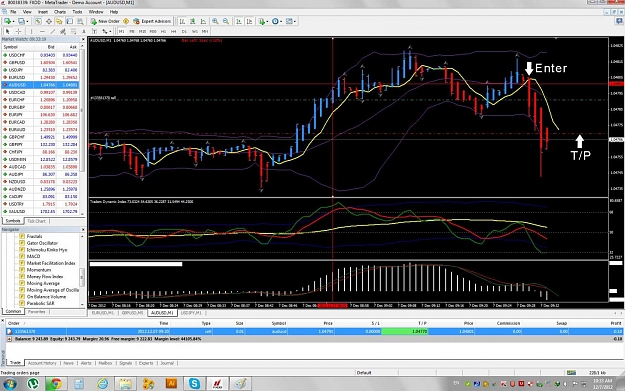Click the Expert Advisors button
This screenshot has width=625, height=391.
click(x=152, y=21)
